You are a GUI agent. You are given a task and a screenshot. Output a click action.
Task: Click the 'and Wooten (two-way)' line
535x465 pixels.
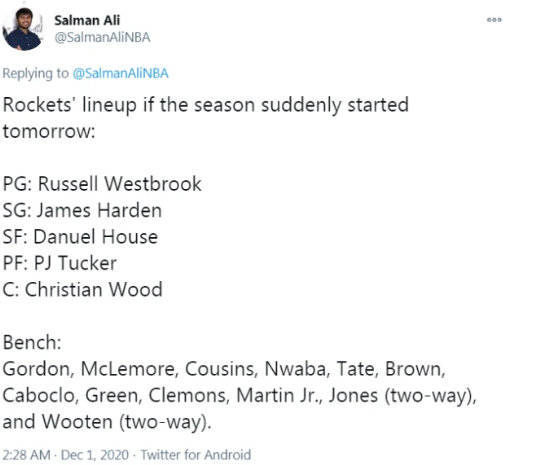(x=107, y=422)
